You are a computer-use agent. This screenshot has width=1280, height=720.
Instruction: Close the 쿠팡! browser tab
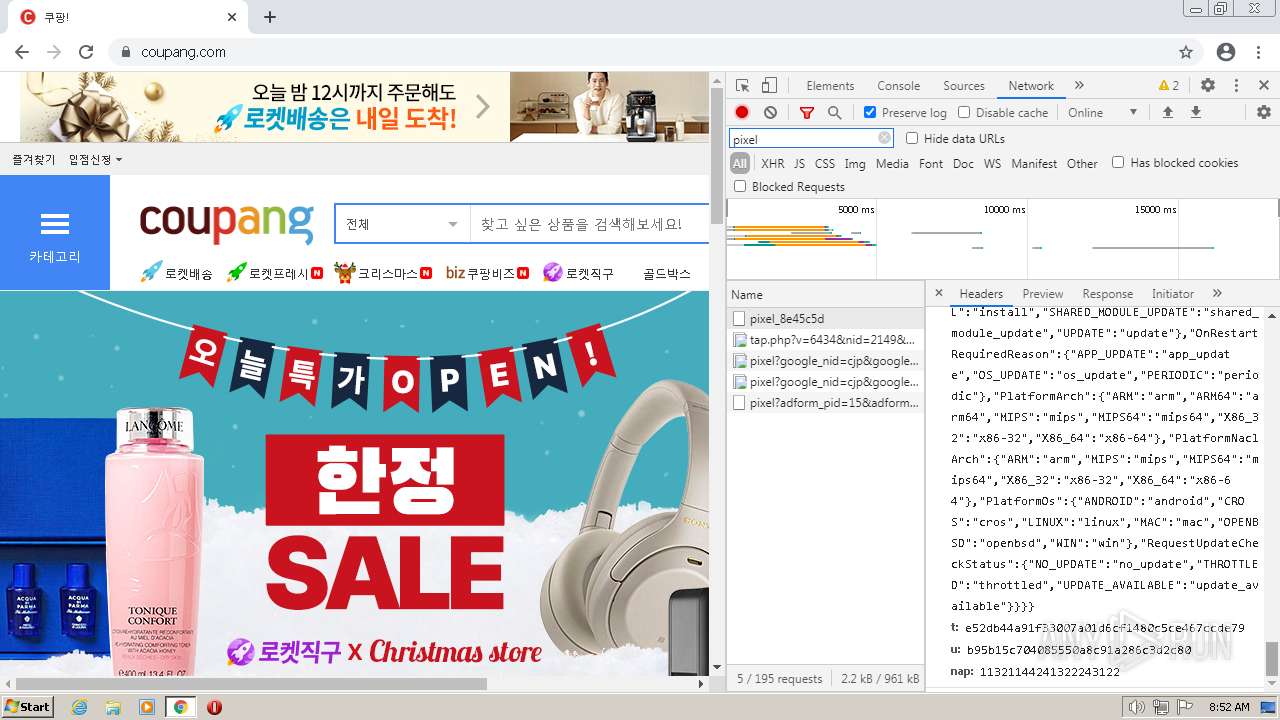[232, 17]
